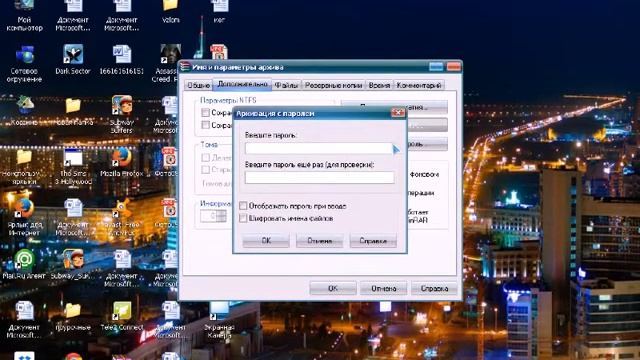Switch to the Общие tab
Screen dimensions: 640x360
[x=198, y=85]
